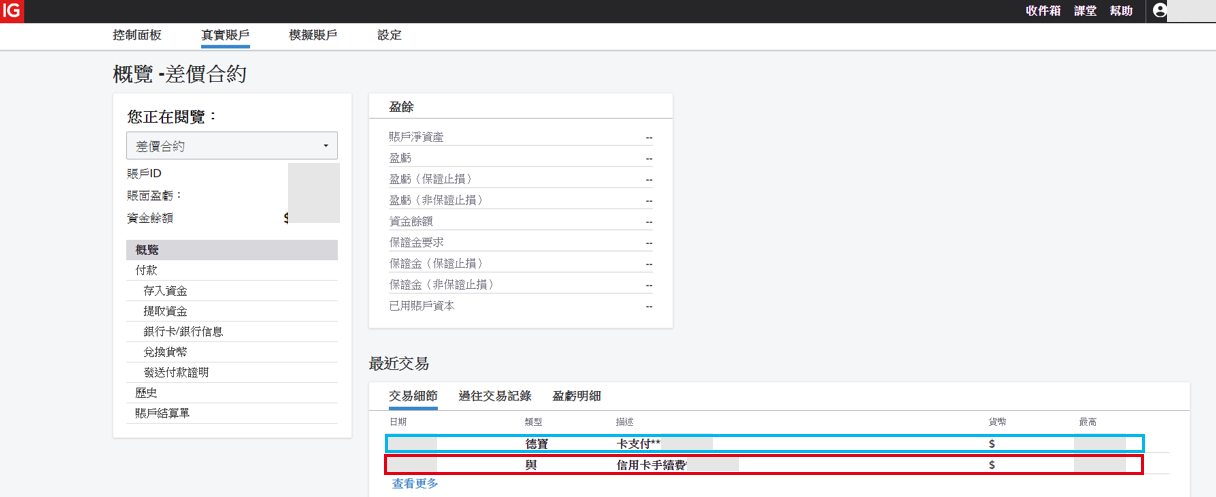Click the 描述 column header
This screenshot has height=497, width=1216.
[625, 423]
